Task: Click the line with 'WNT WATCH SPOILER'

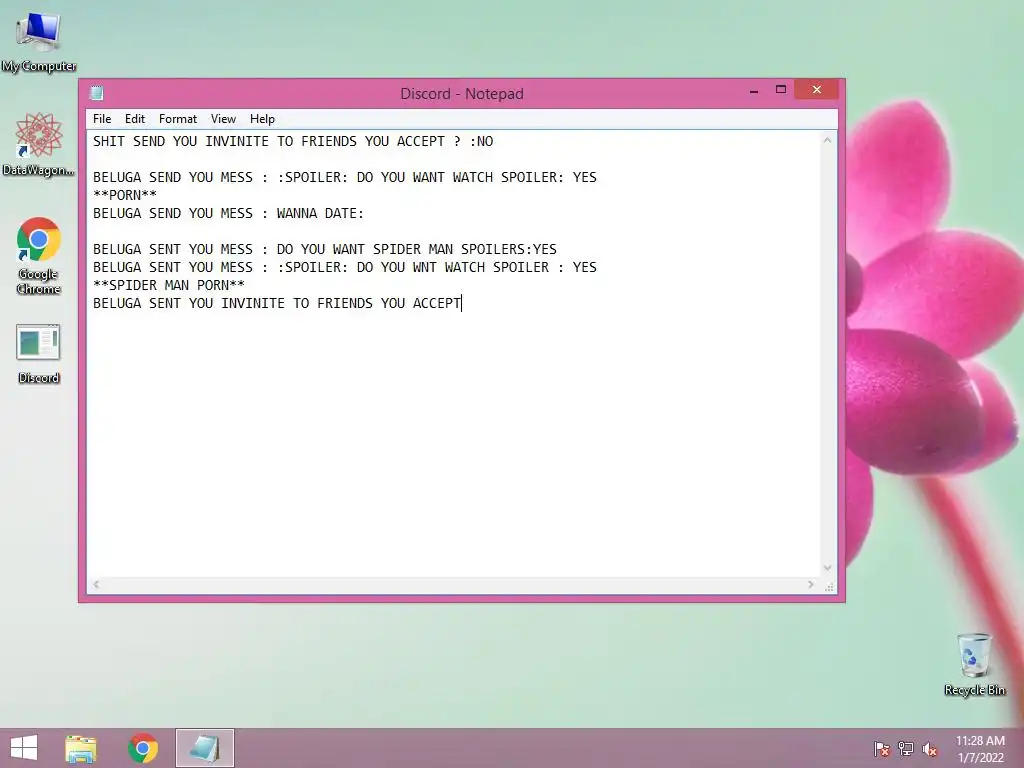Action: (x=345, y=268)
